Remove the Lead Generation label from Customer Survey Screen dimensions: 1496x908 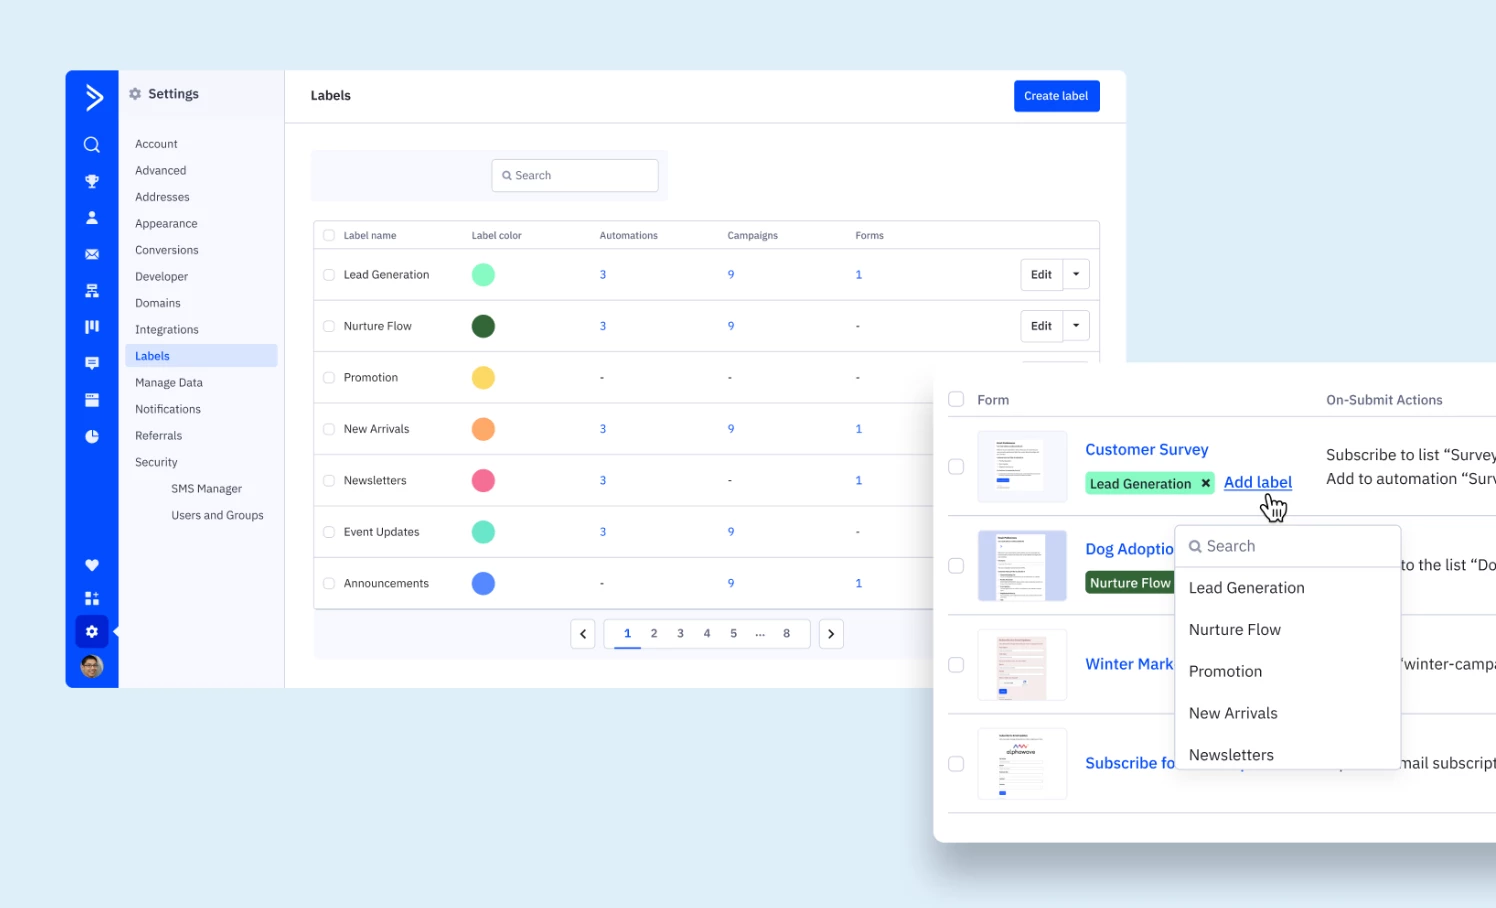pos(1206,484)
